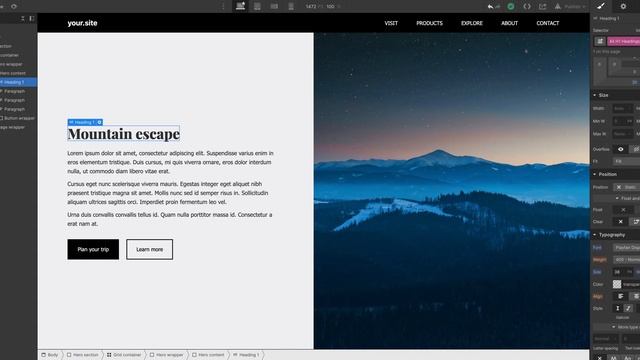Select Hero wrapper breadcrumb
This screenshot has width=640, height=360.
pyautogui.click(x=167, y=355)
